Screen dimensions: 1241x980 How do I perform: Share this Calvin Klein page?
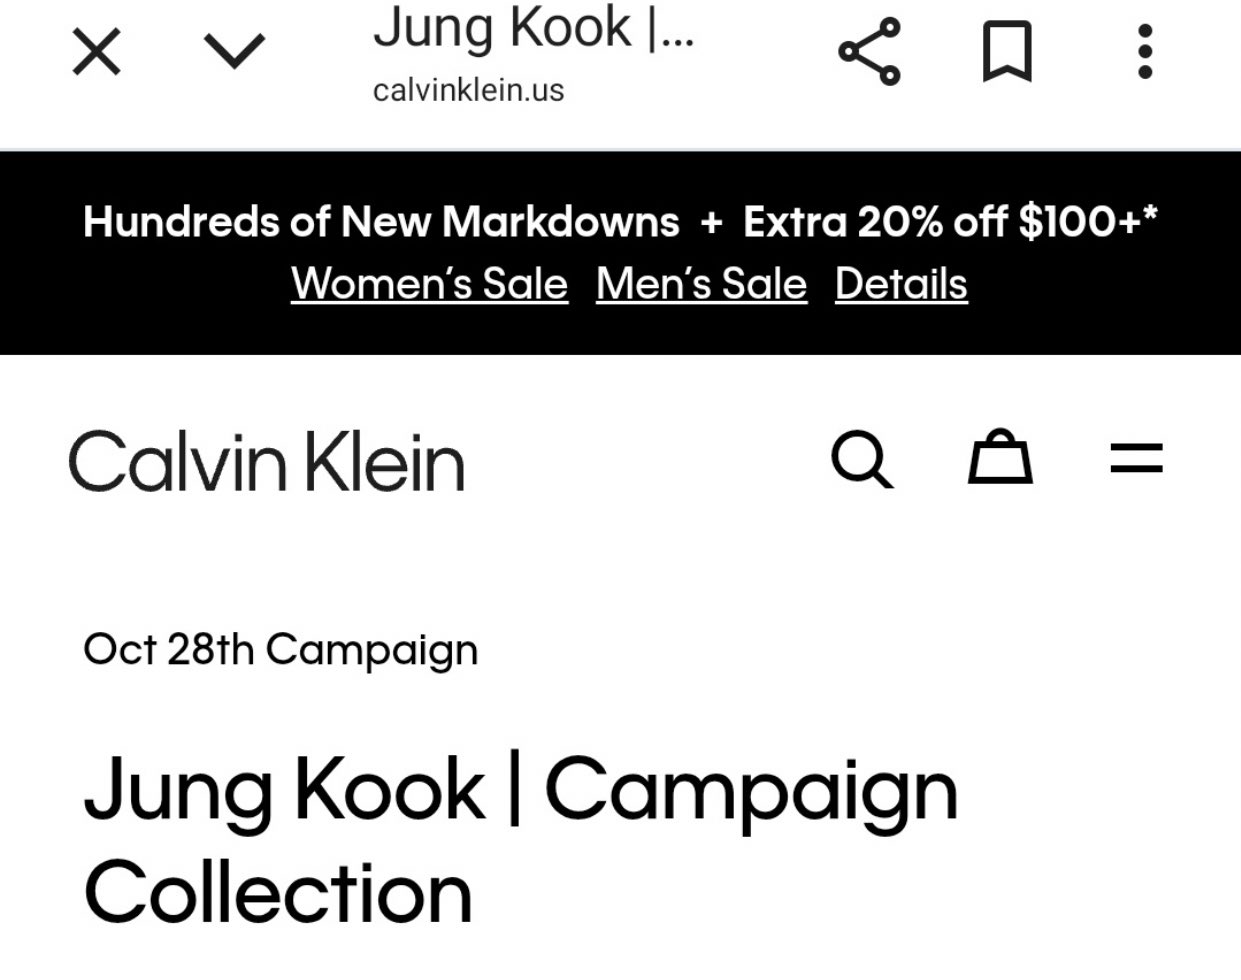869,52
